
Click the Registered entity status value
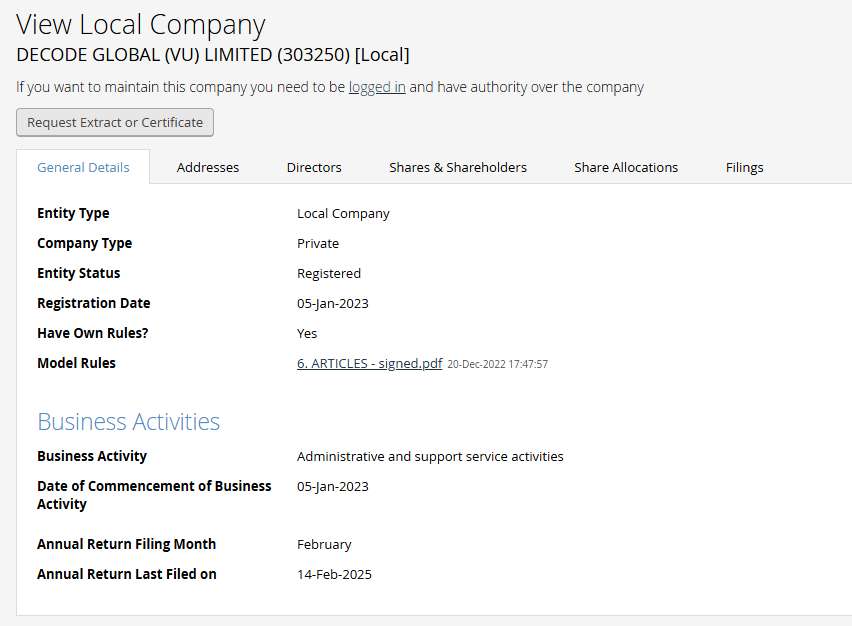pos(329,273)
